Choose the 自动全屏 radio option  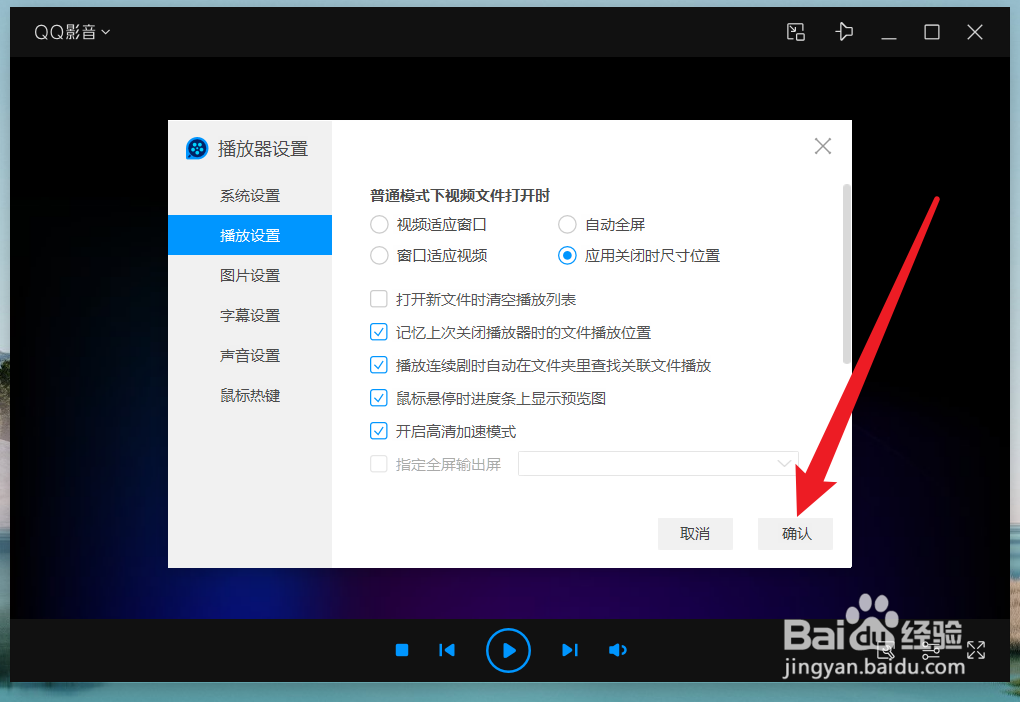567,224
